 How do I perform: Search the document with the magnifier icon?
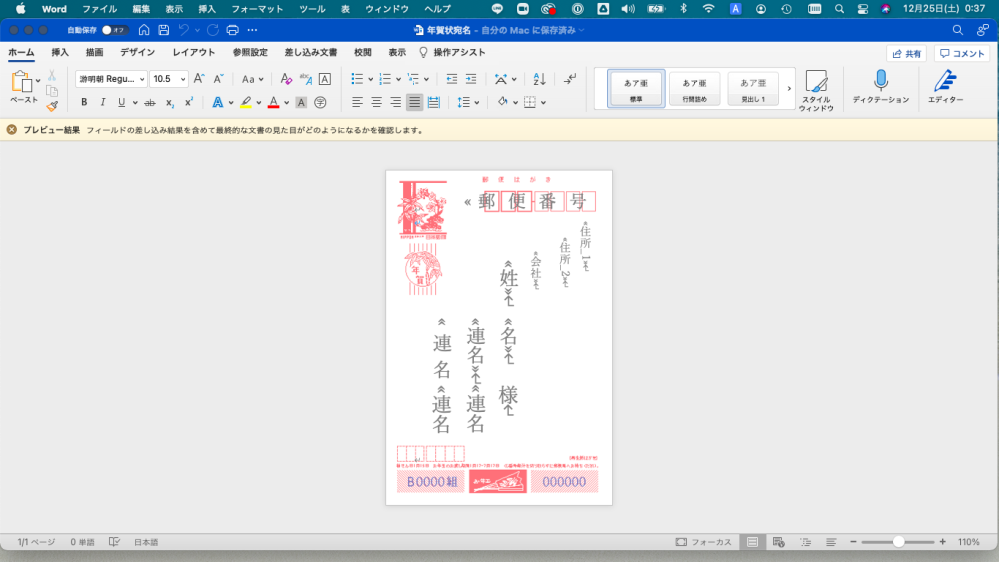click(x=958, y=30)
